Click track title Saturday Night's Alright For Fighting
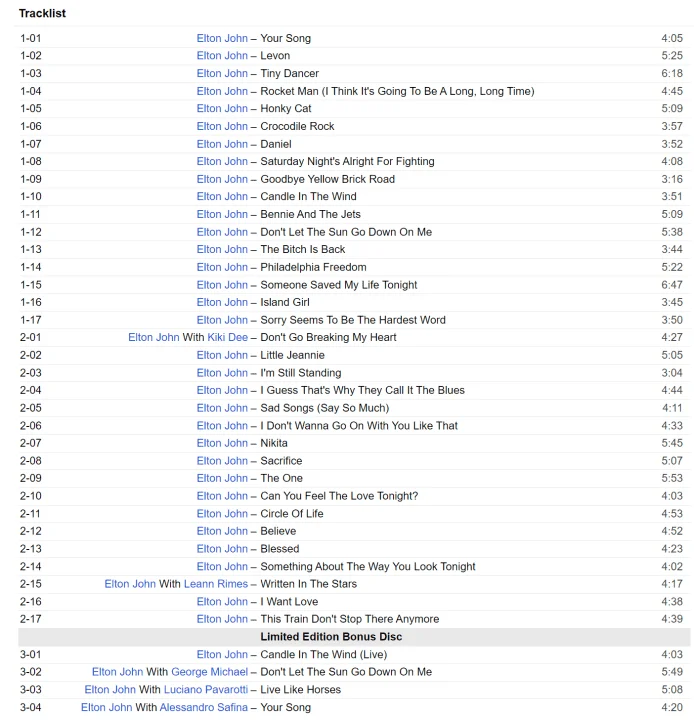694x720 pixels. (x=347, y=161)
